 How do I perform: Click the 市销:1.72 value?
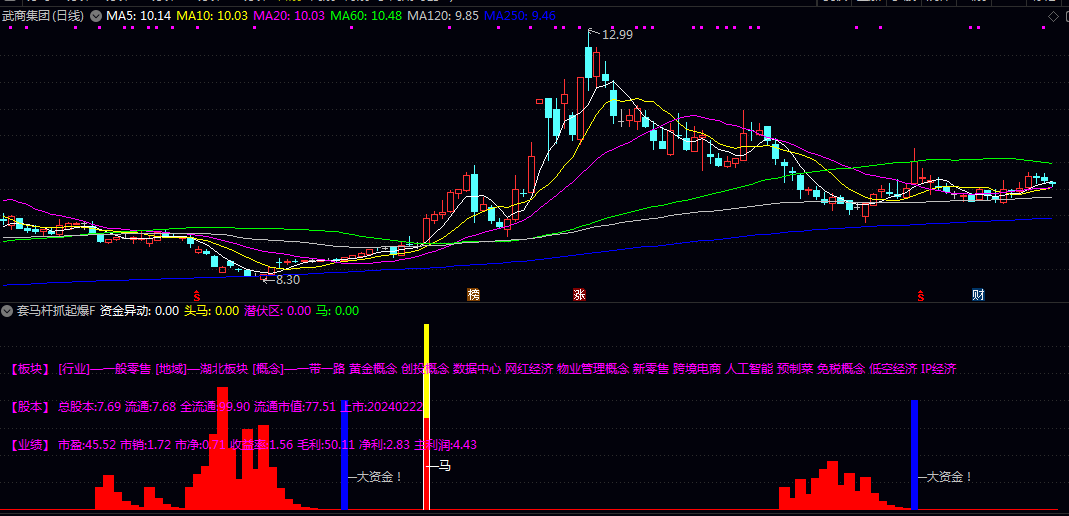pyautogui.click(x=146, y=445)
